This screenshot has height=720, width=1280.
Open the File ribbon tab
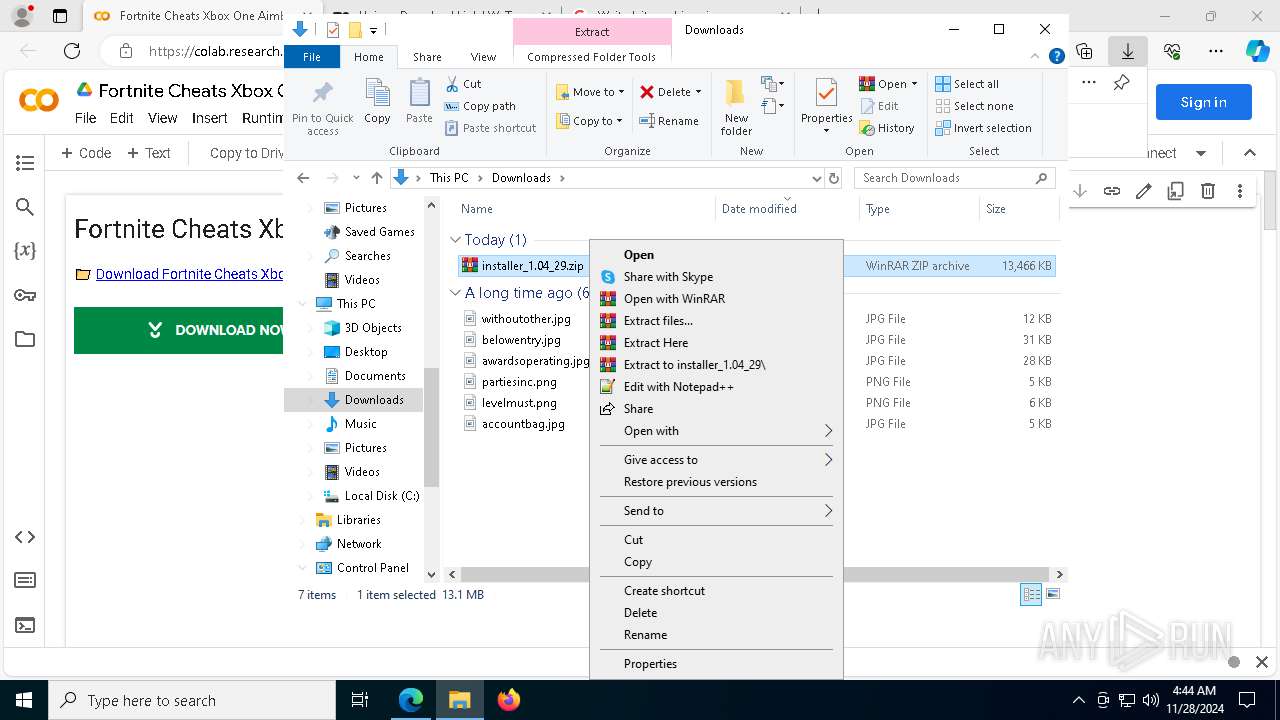pos(312,57)
